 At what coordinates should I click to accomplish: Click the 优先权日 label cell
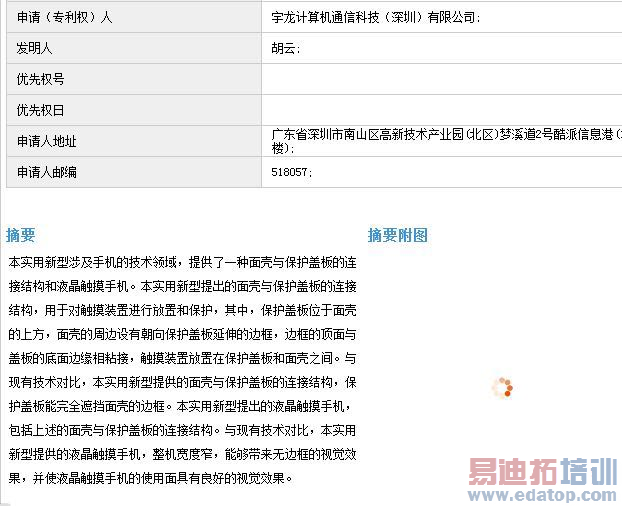tap(134, 110)
